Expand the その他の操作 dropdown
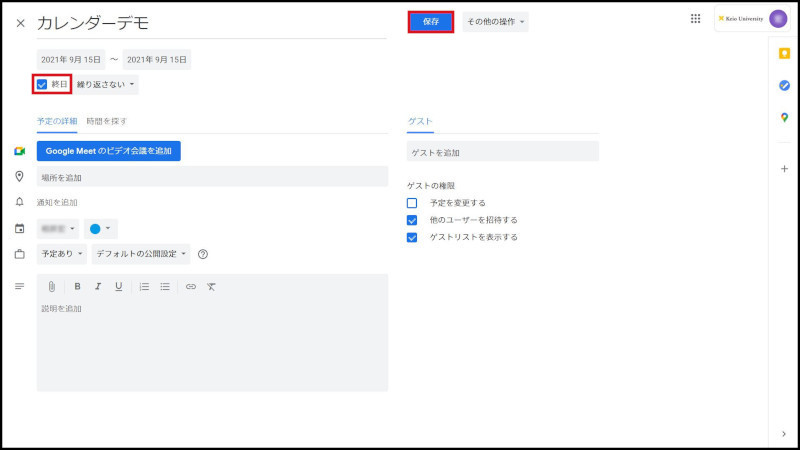Viewport: 800px width, 450px height. pyautogui.click(x=494, y=22)
